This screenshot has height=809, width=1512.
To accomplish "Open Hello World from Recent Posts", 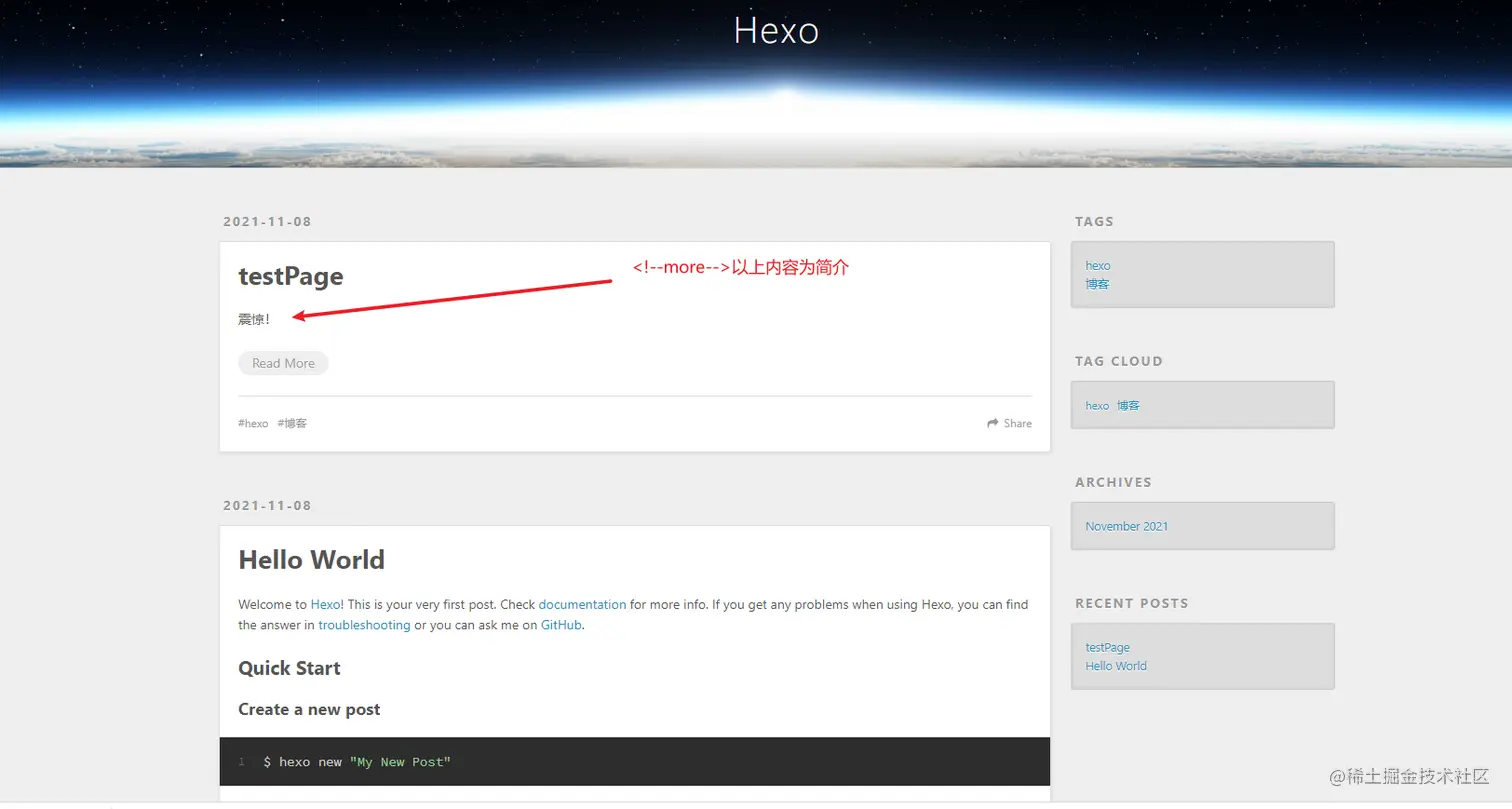I will click(x=1116, y=666).
